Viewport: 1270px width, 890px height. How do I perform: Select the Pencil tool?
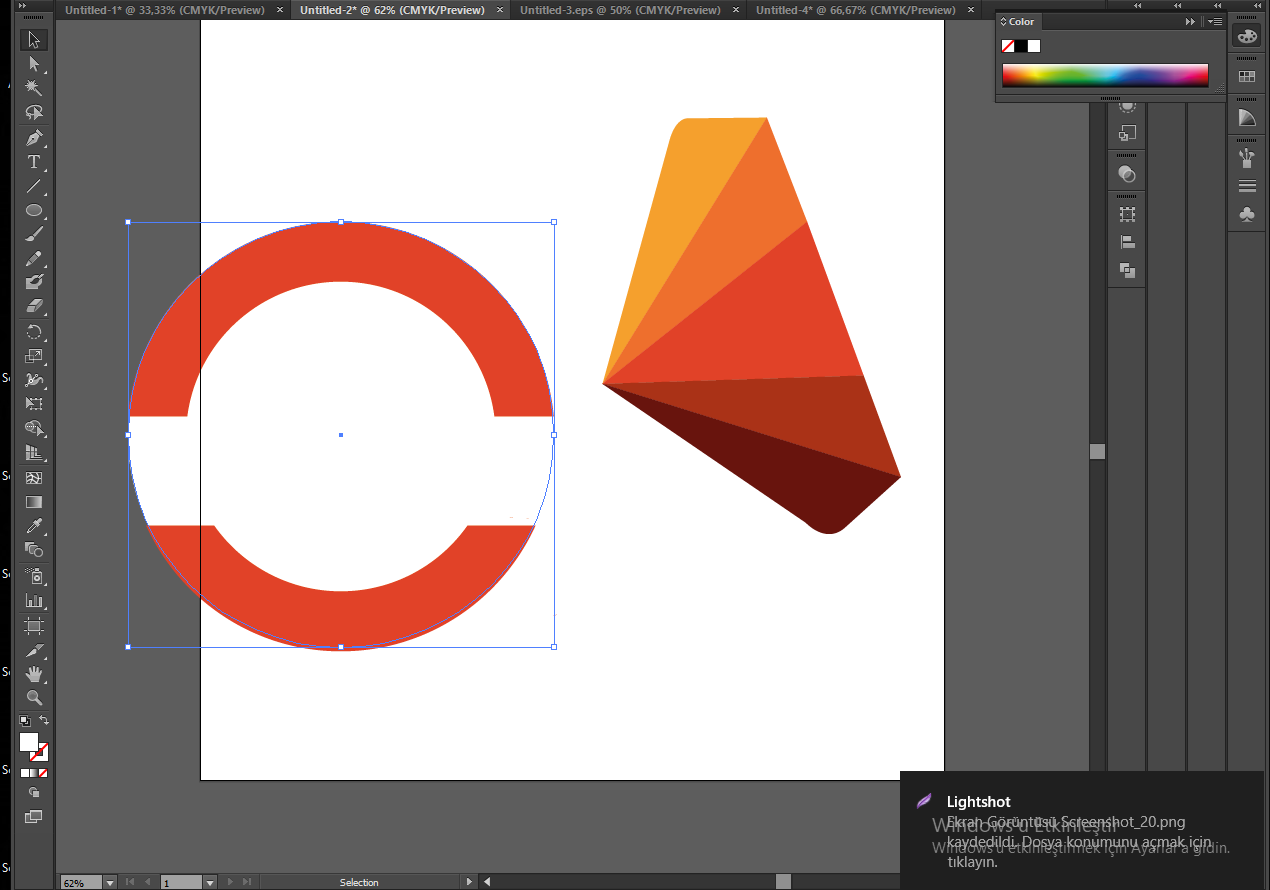click(x=34, y=259)
